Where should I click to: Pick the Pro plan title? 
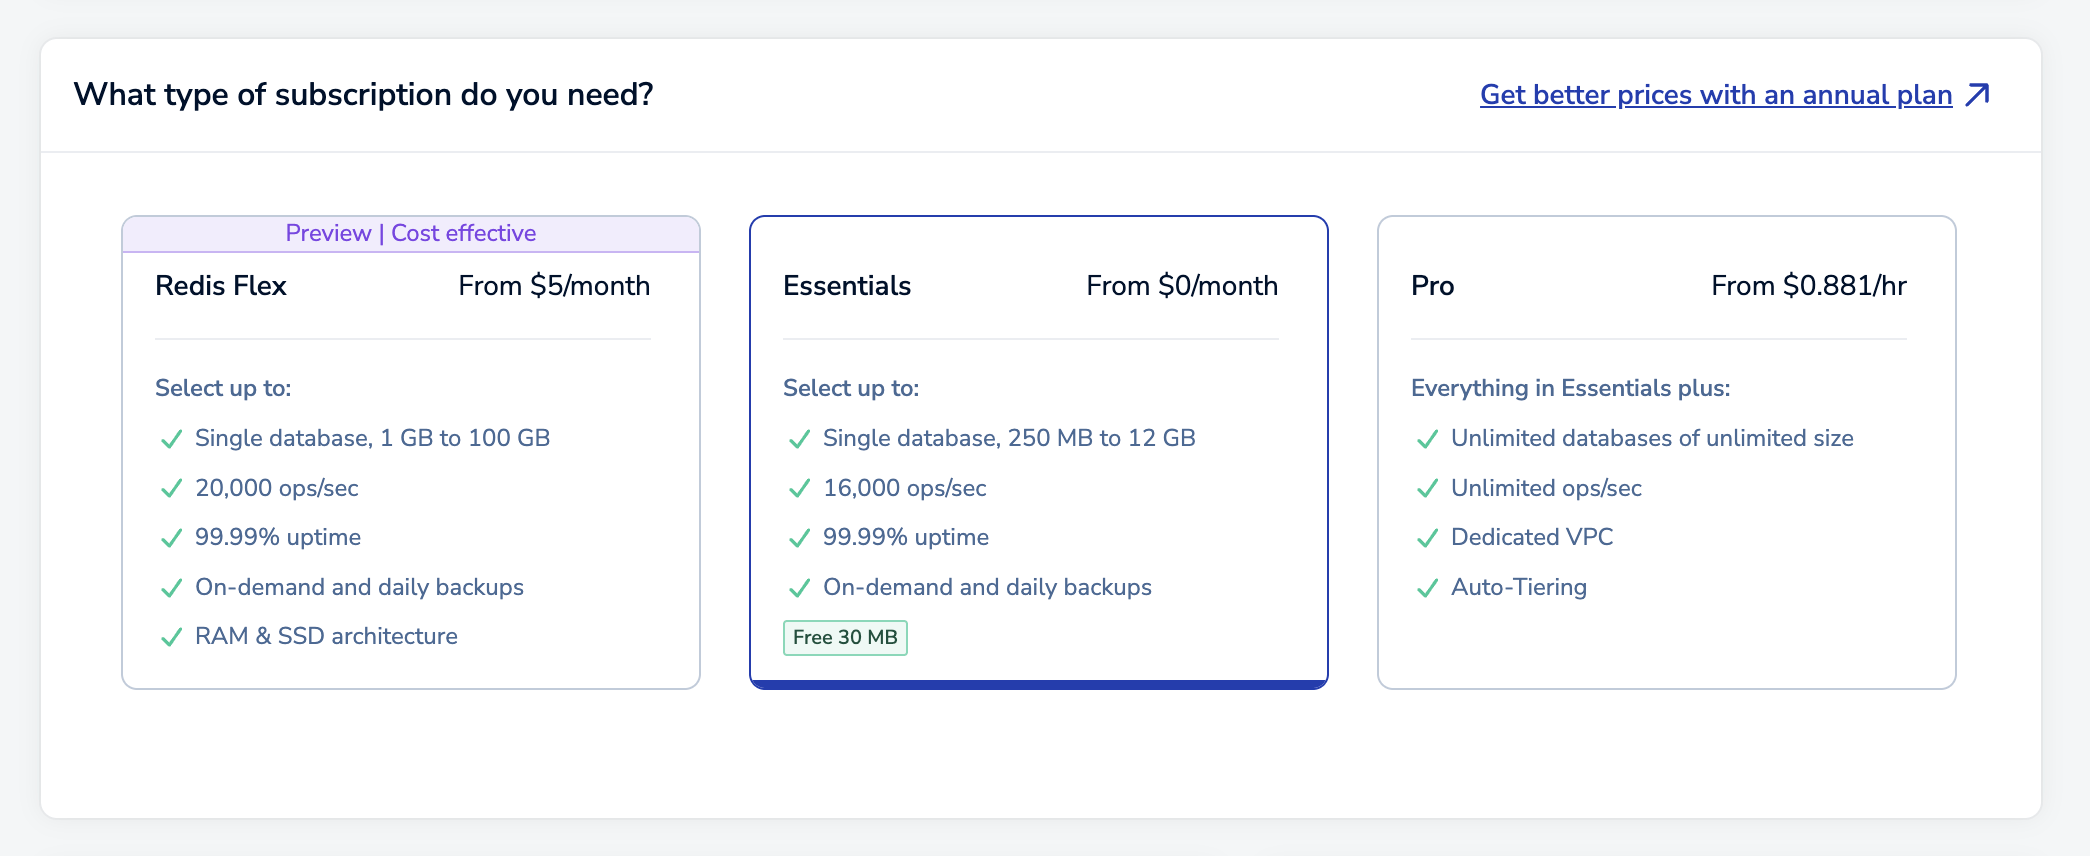[1432, 286]
